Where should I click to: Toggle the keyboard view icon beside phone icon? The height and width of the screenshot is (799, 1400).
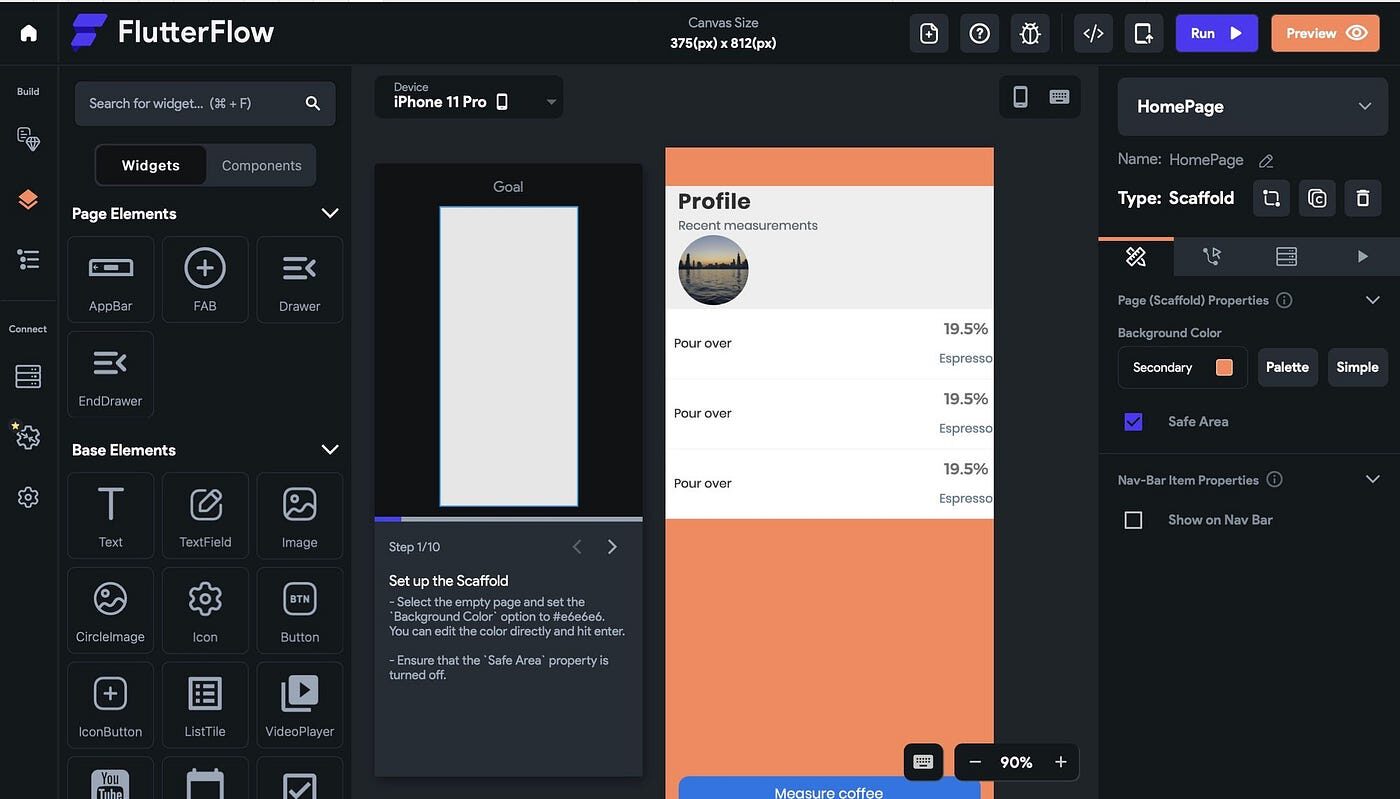[1059, 97]
